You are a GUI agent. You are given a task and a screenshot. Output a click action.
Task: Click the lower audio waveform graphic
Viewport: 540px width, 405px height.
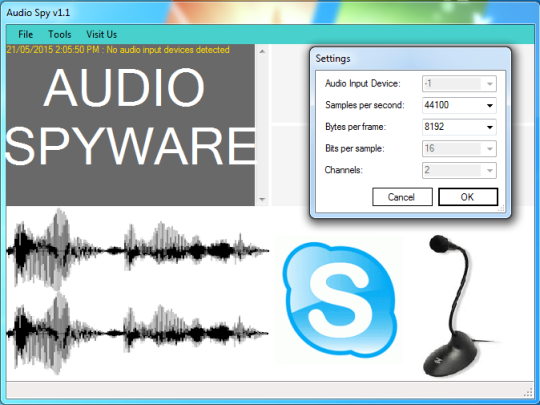point(137,333)
